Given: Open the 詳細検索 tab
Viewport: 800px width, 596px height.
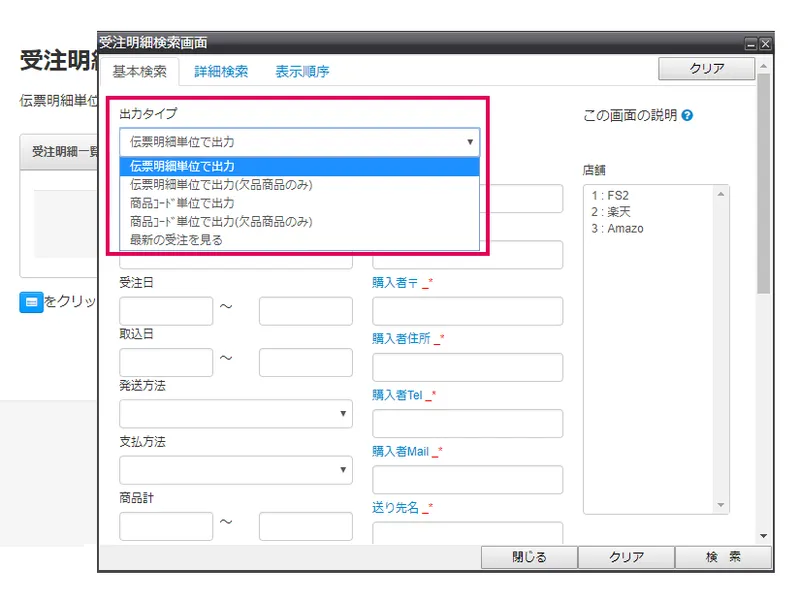Looking at the screenshot, I should point(221,71).
